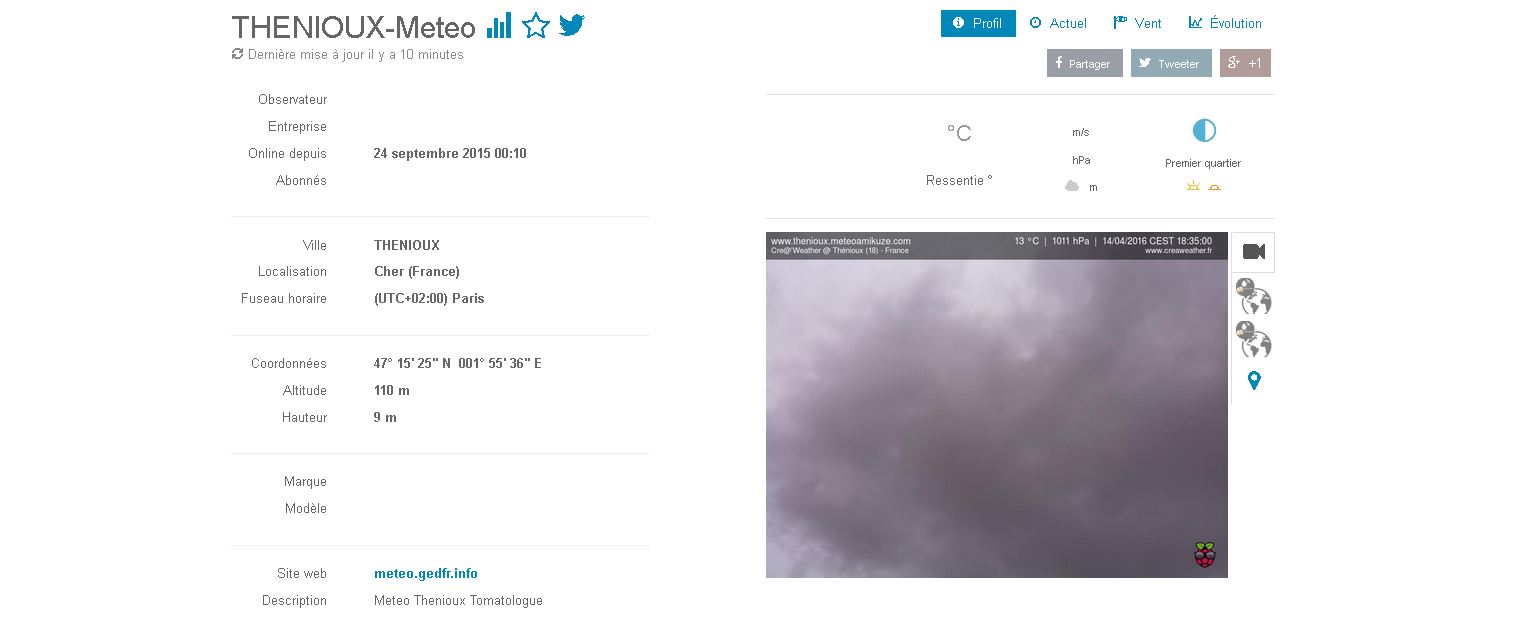
Task: Click the Google +1 button
Action: (1244, 63)
